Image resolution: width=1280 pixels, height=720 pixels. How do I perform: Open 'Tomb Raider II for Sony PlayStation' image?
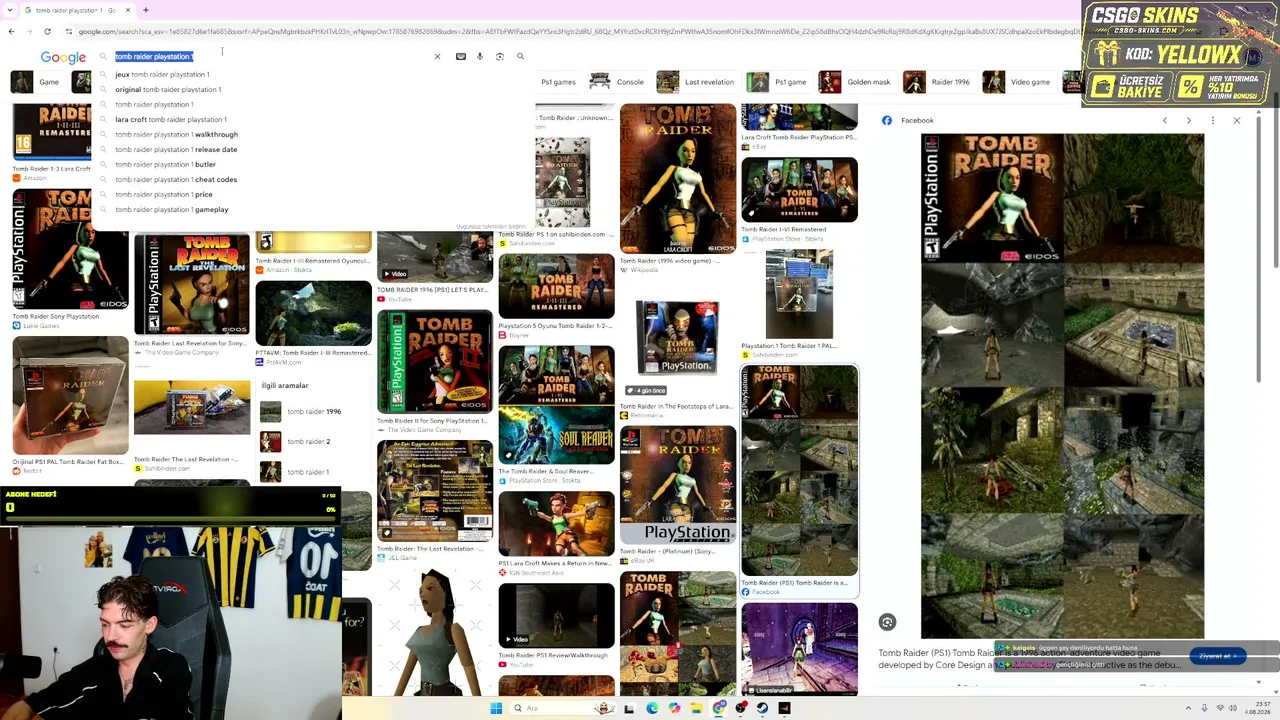click(x=434, y=362)
